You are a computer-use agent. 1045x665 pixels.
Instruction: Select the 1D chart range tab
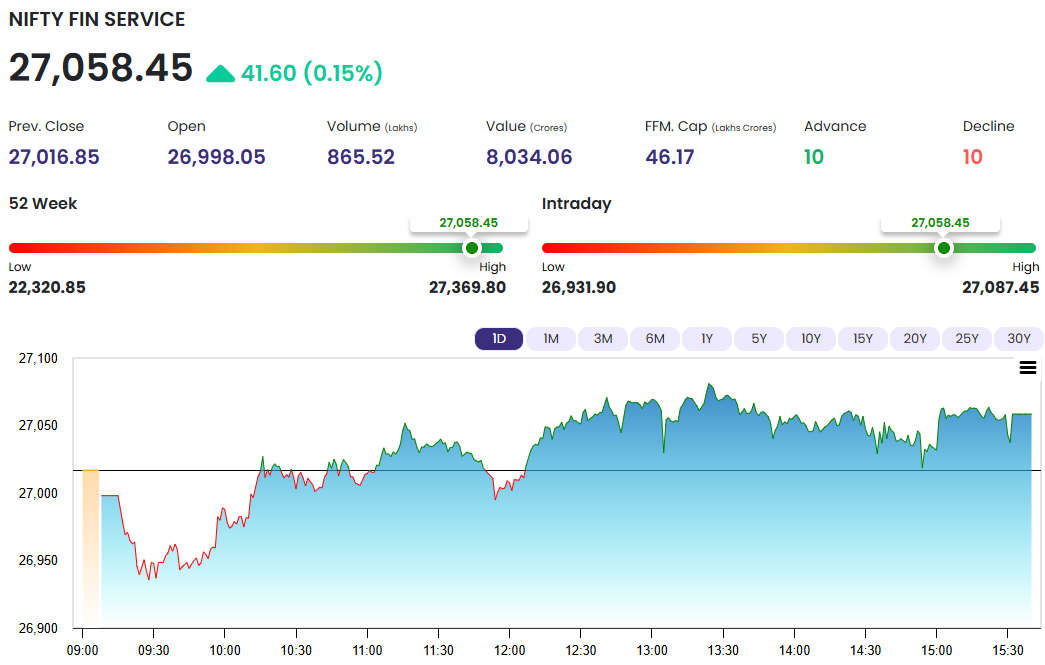click(499, 338)
